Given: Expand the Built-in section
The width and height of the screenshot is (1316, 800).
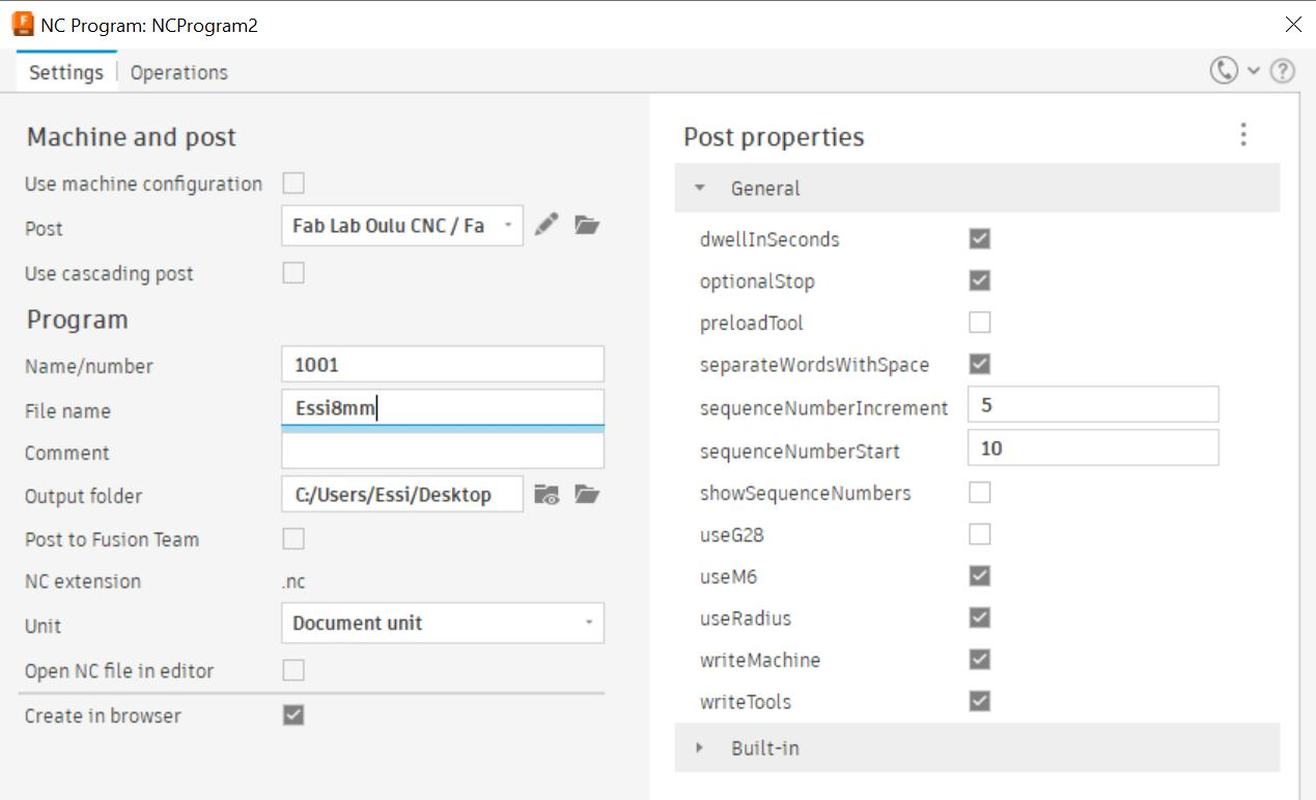Looking at the screenshot, I should [x=977, y=748].
